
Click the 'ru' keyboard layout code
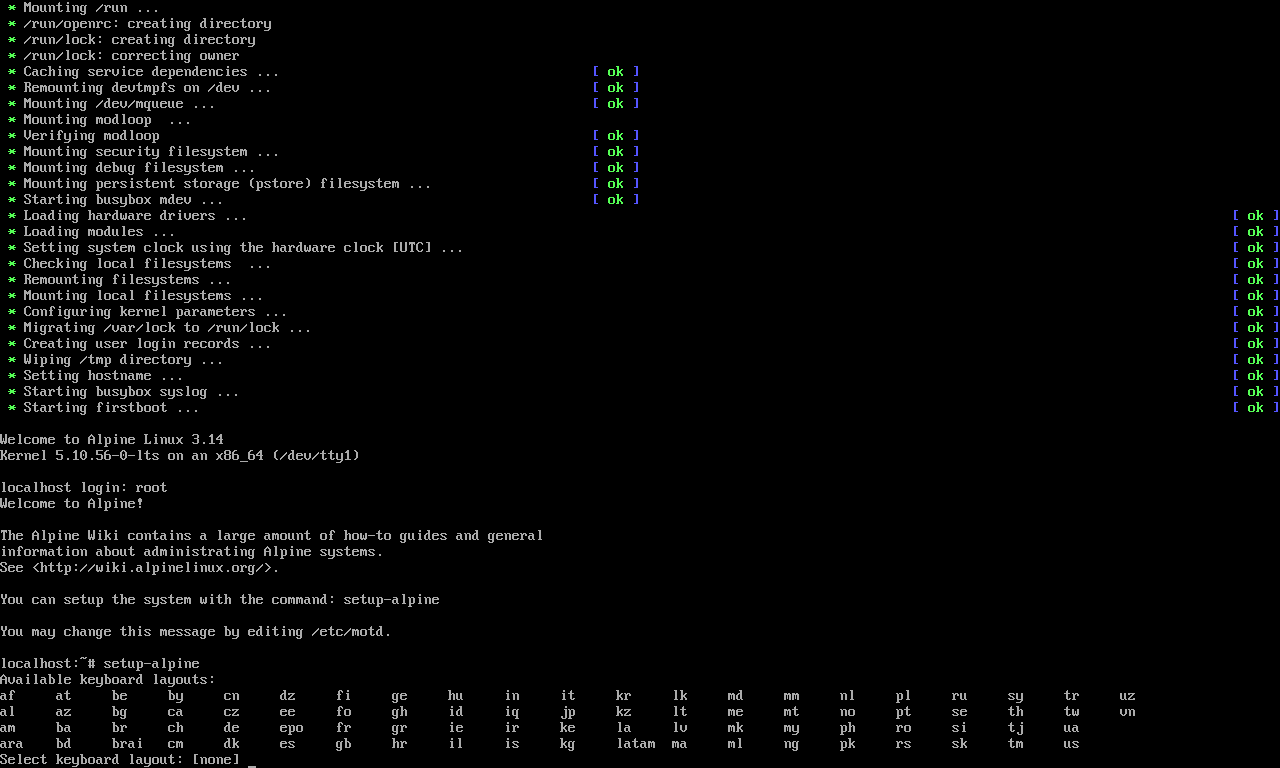[960, 696]
